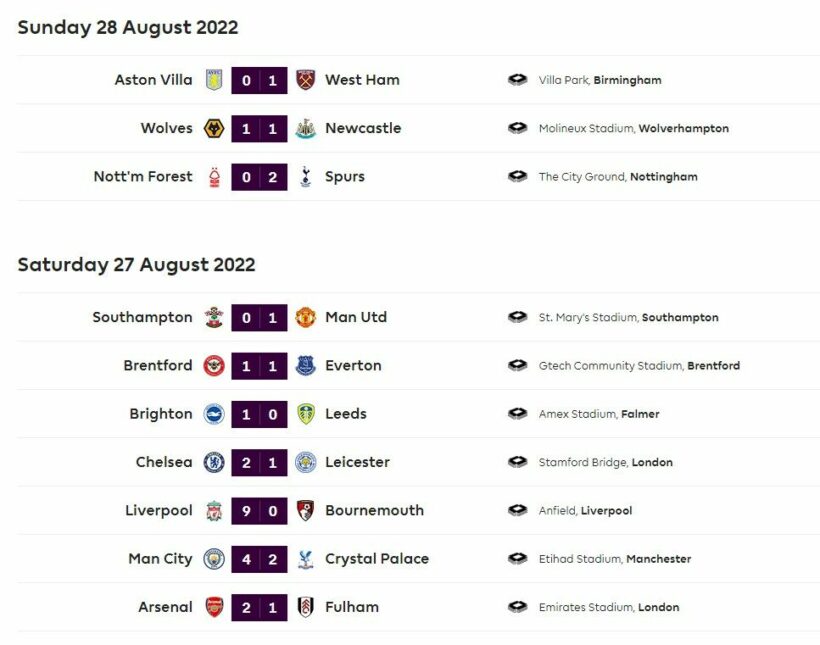Click stadium icon beside Anfield
The height and width of the screenshot is (645, 820).
click(x=517, y=510)
